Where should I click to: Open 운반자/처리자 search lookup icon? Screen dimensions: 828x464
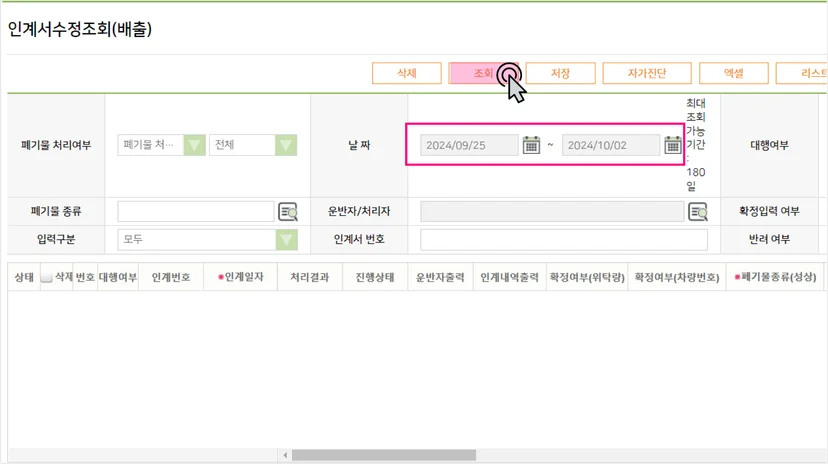coord(698,212)
